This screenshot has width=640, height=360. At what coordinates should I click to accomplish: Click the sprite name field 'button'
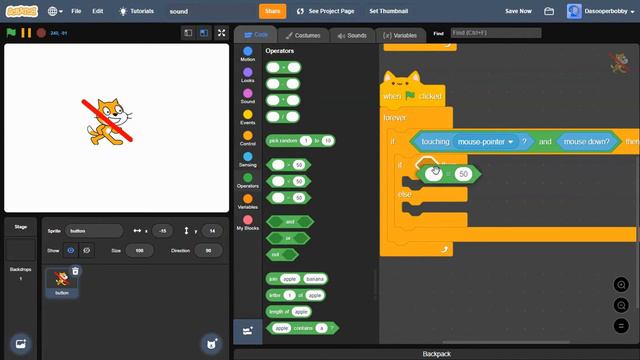pyautogui.click(x=94, y=231)
